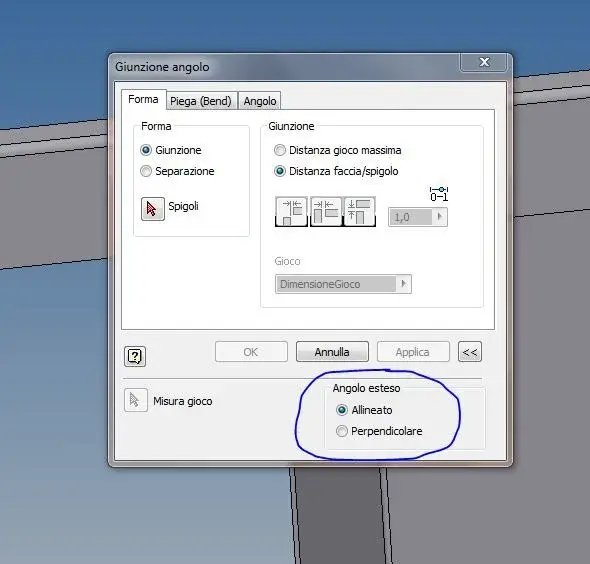This screenshot has height=564, width=590.
Task: Select the middle face/edge overlap icon
Action: tap(325, 211)
